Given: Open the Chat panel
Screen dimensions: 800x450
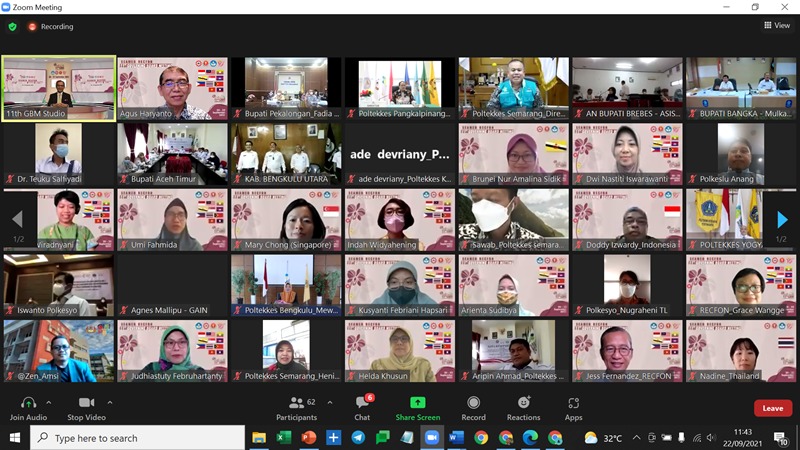Looking at the screenshot, I should coord(361,402).
